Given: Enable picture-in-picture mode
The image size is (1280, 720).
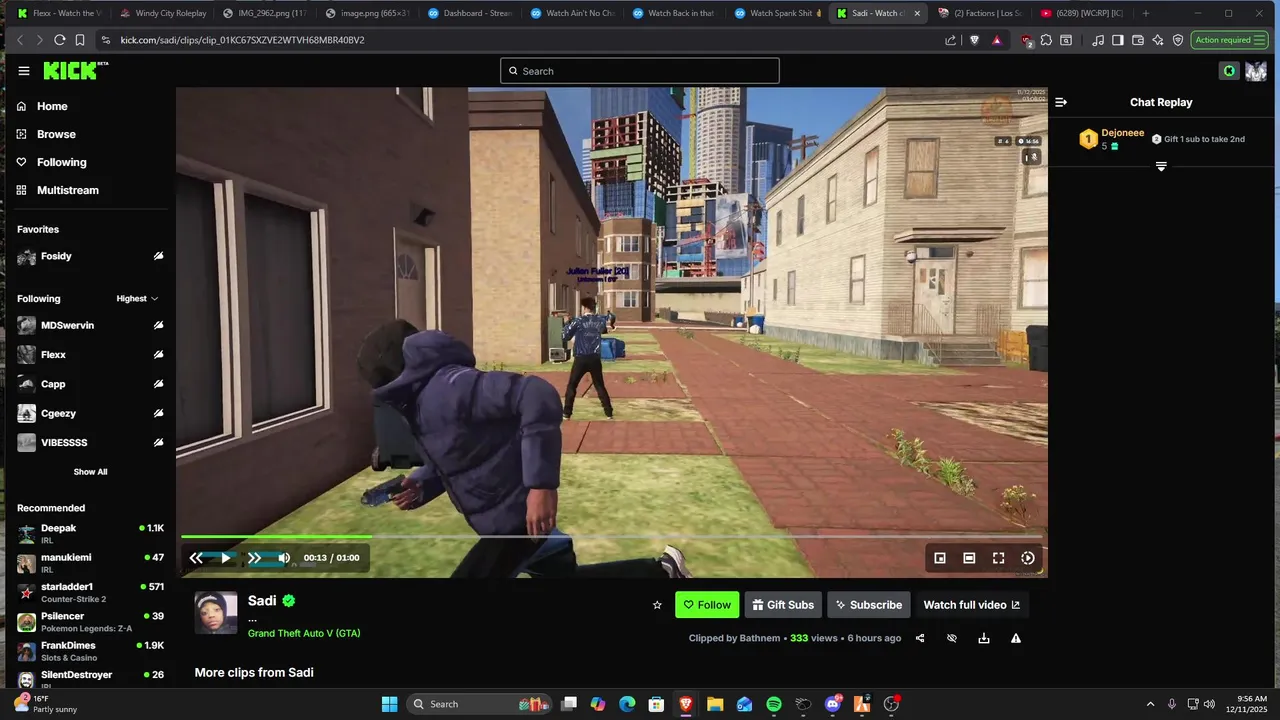Looking at the screenshot, I should 940,558.
